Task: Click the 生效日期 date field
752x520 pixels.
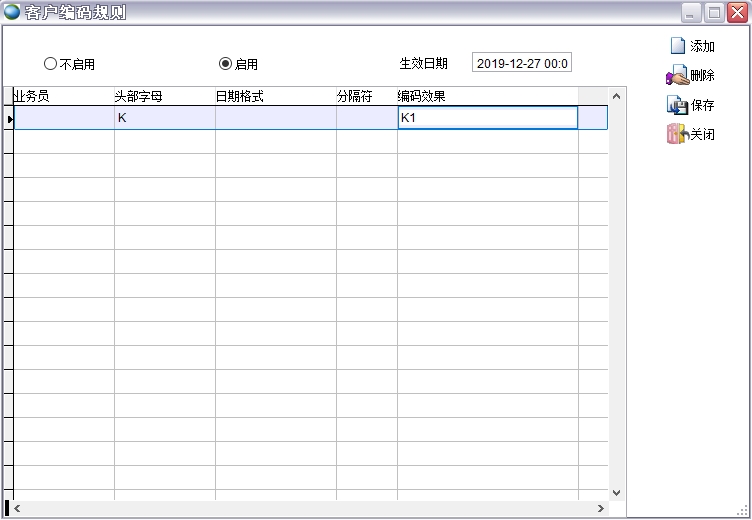Action: click(x=522, y=63)
